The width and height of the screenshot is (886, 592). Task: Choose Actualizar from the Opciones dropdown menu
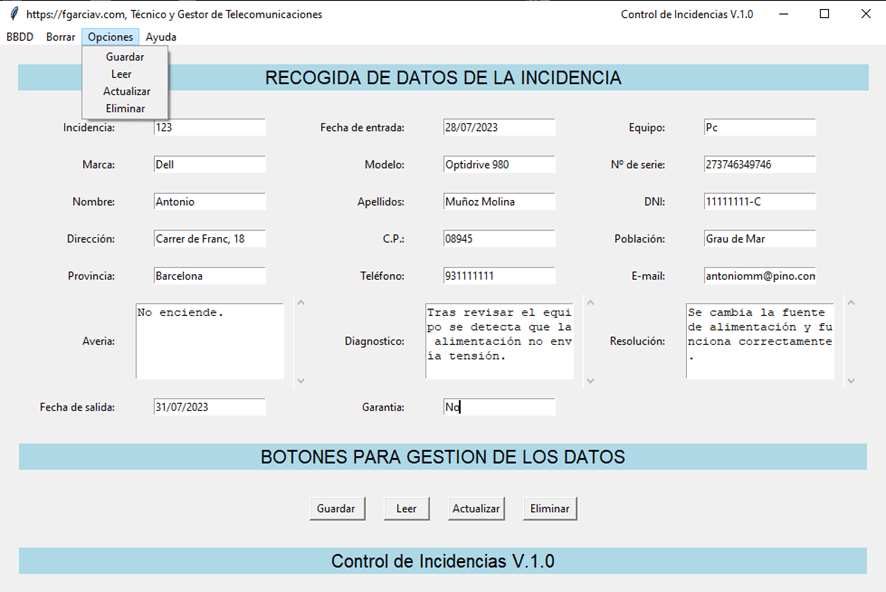(x=127, y=91)
